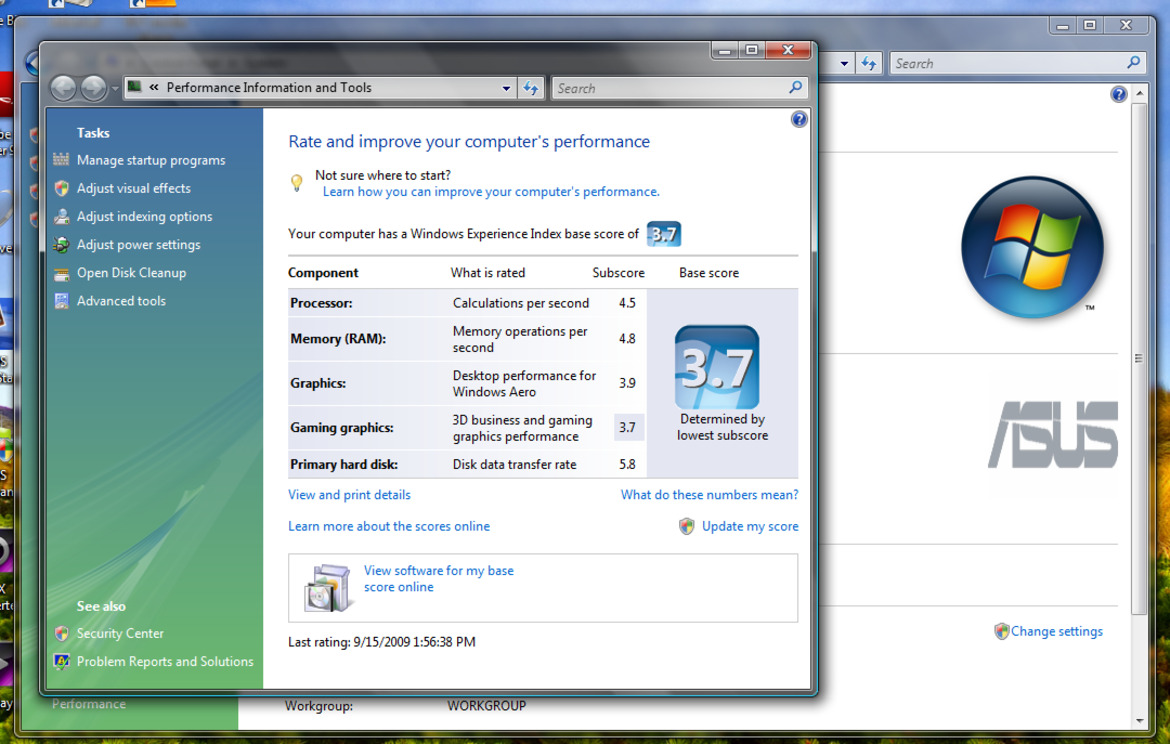Open Learn more about the scores online

click(389, 526)
